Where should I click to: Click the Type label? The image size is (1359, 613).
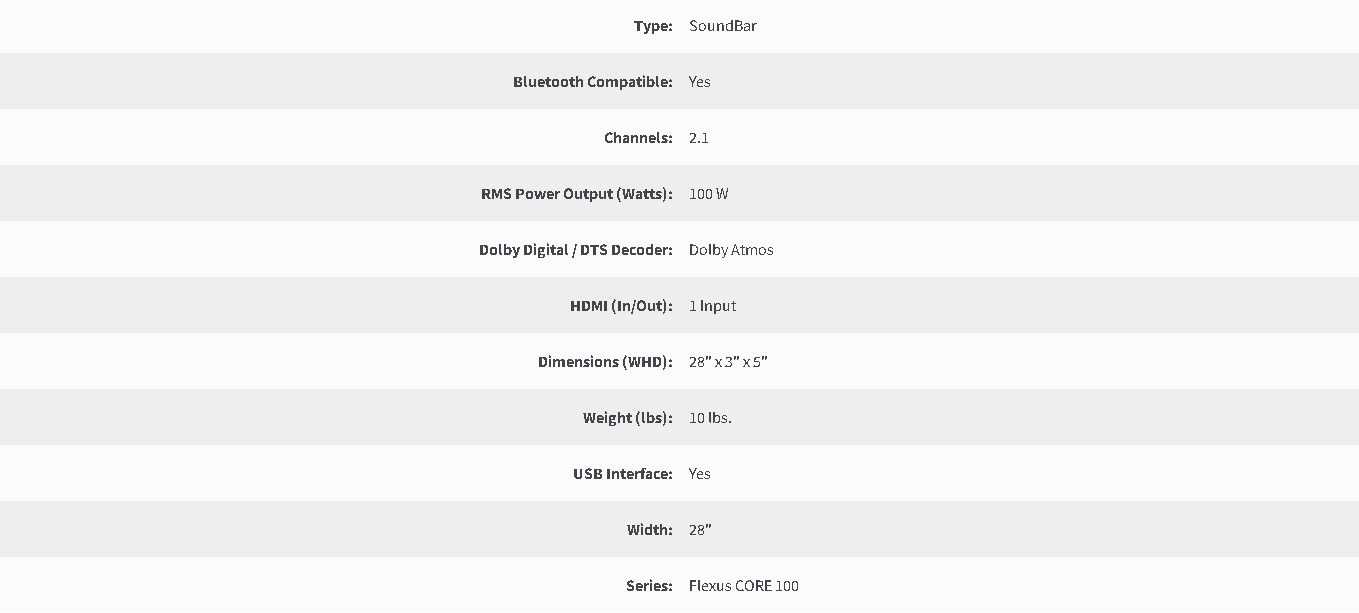click(x=653, y=26)
